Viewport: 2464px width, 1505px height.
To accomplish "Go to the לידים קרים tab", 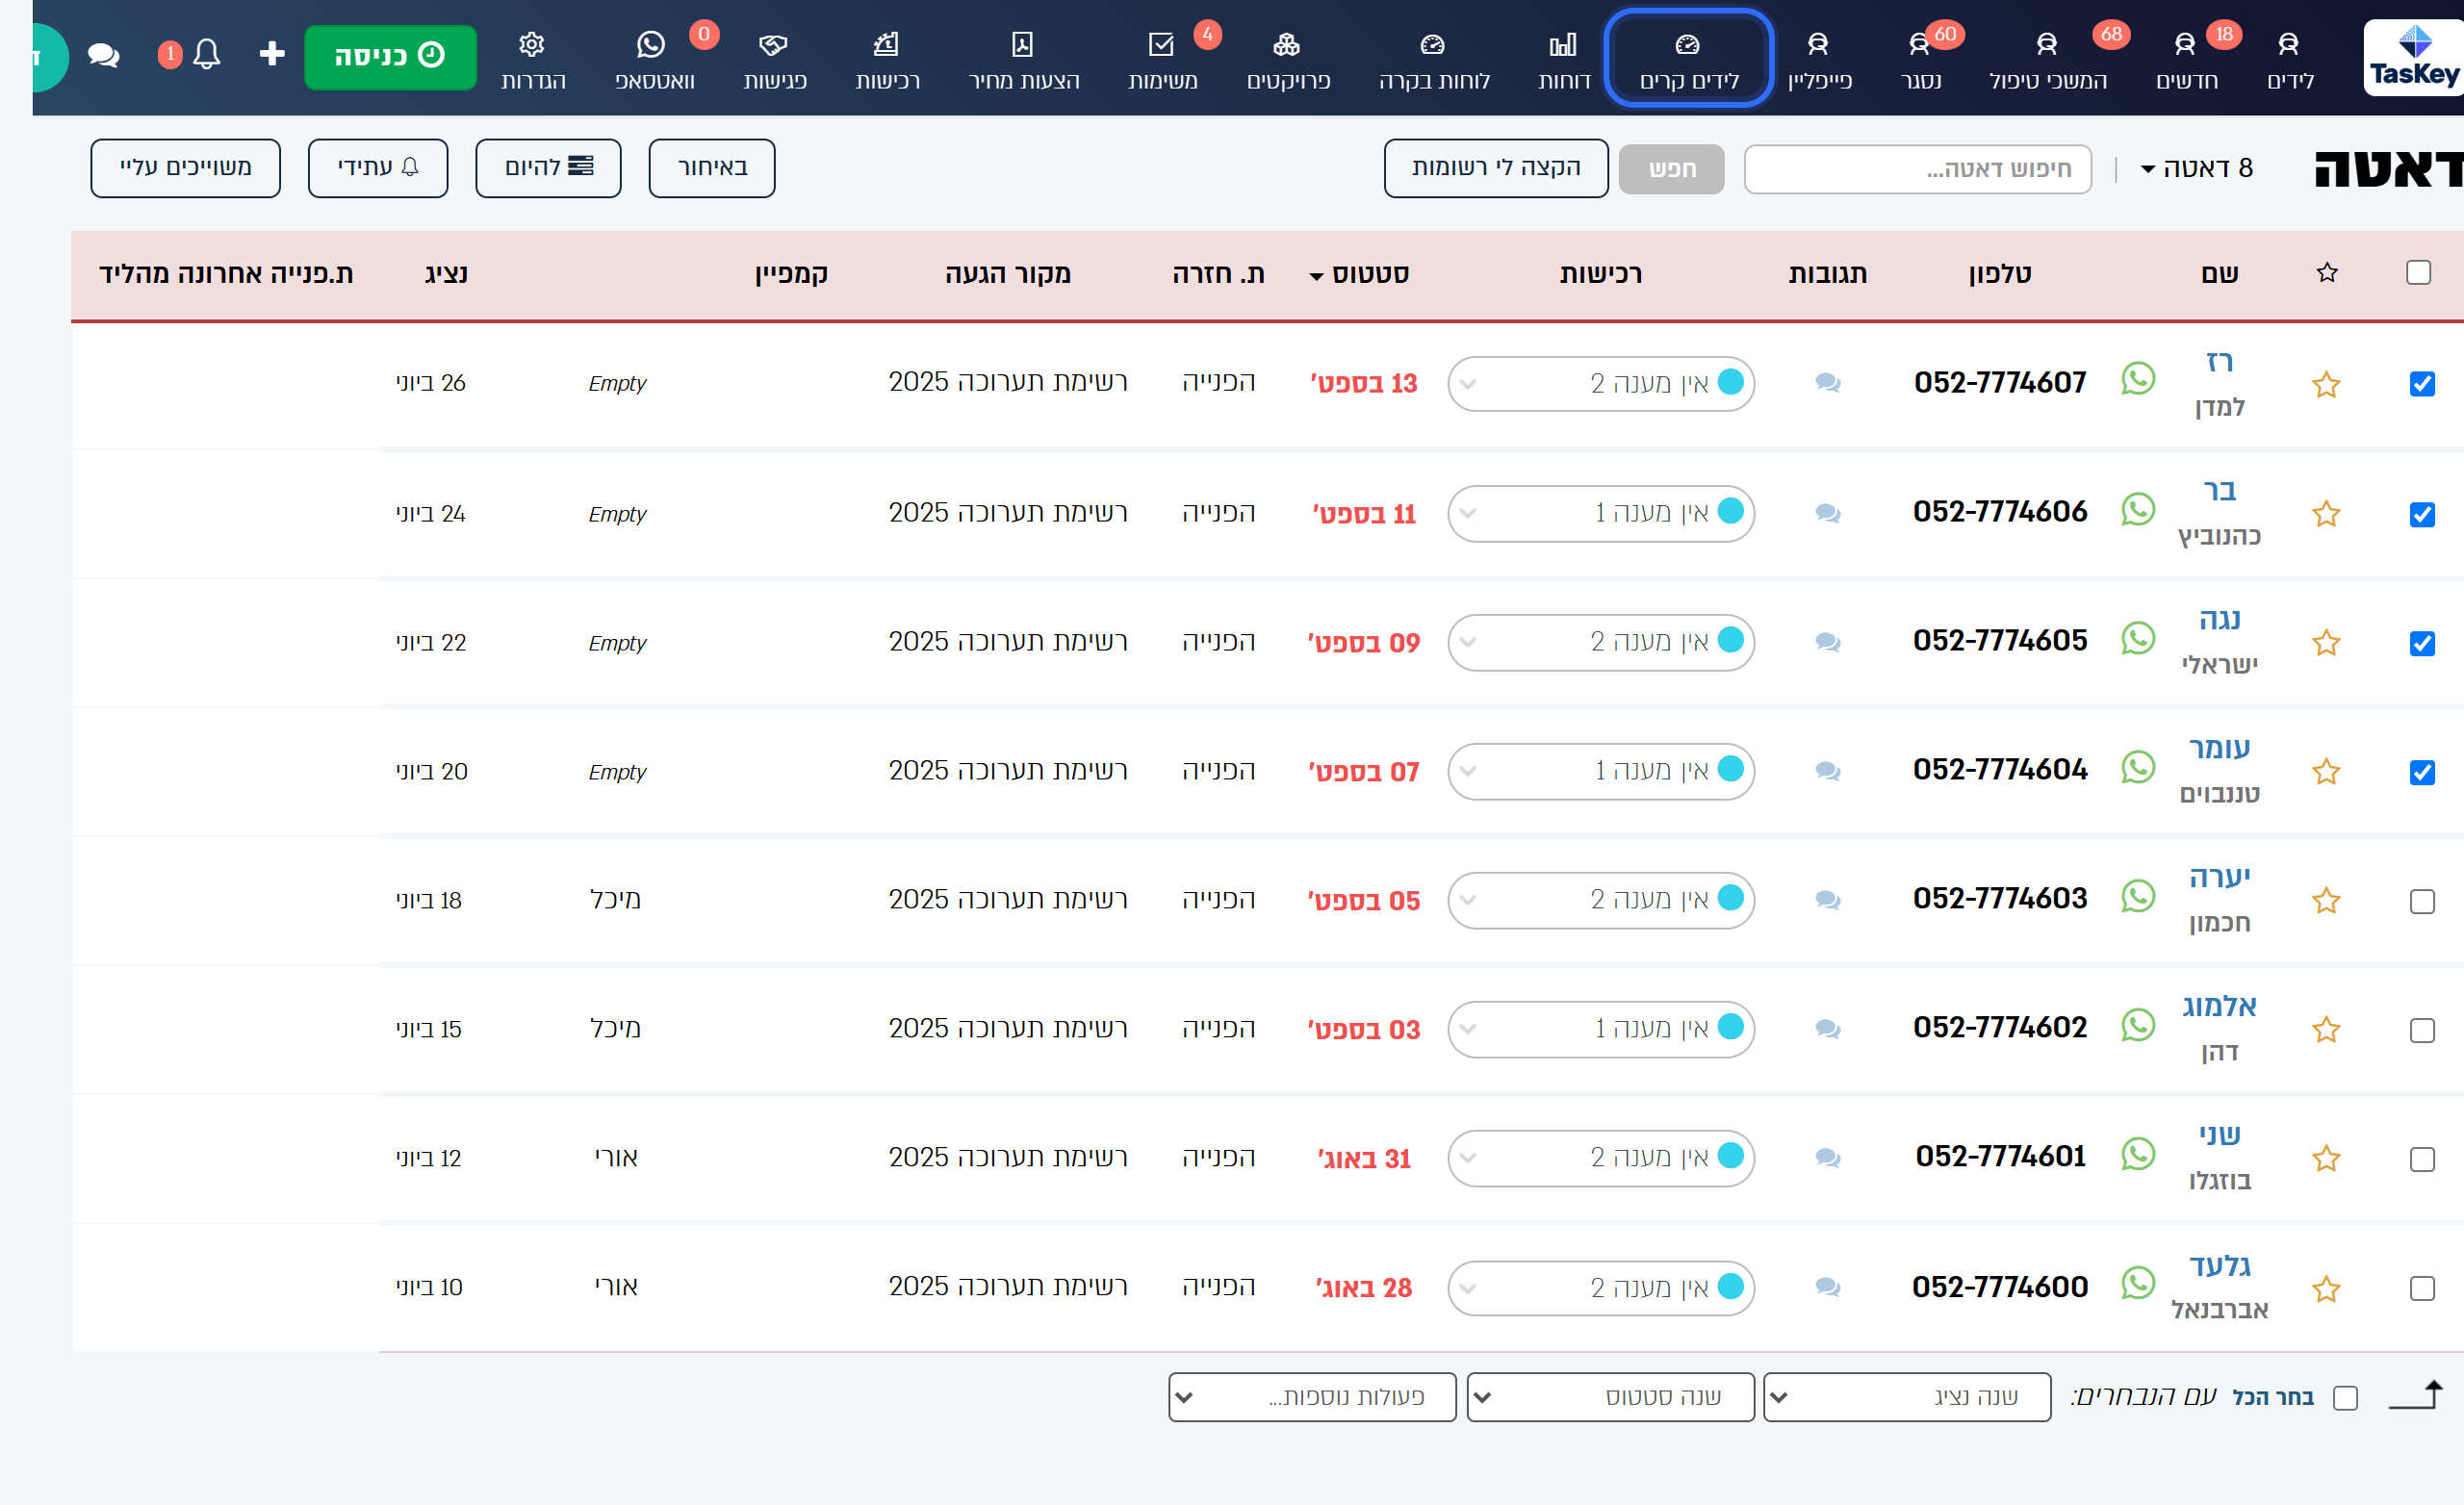I will (1688, 57).
